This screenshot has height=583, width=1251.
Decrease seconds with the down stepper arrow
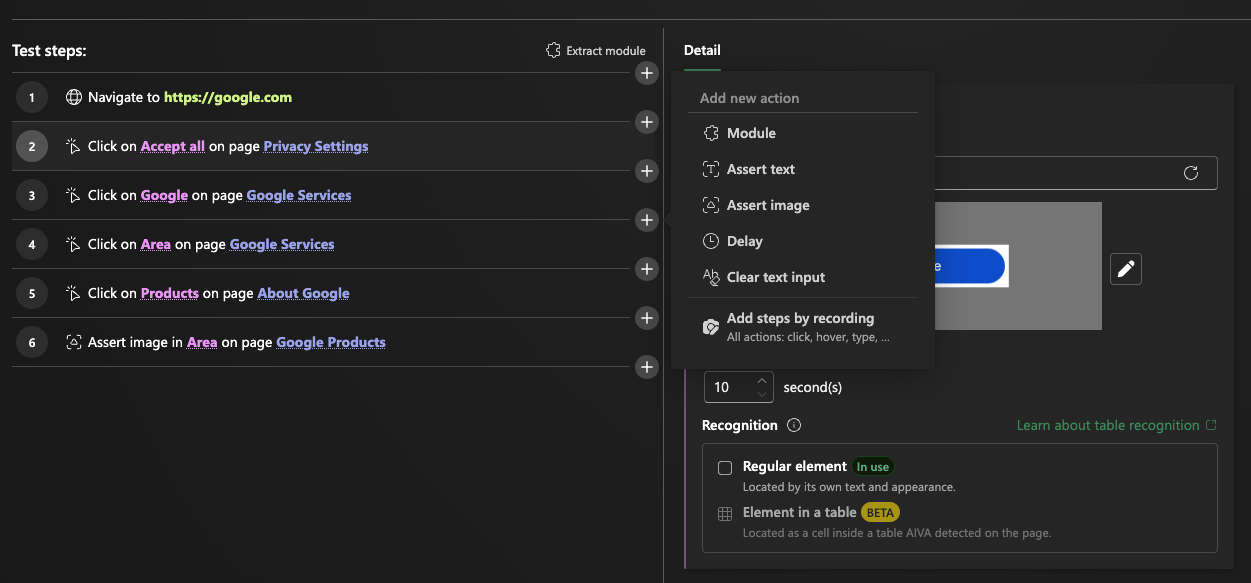(x=762, y=394)
